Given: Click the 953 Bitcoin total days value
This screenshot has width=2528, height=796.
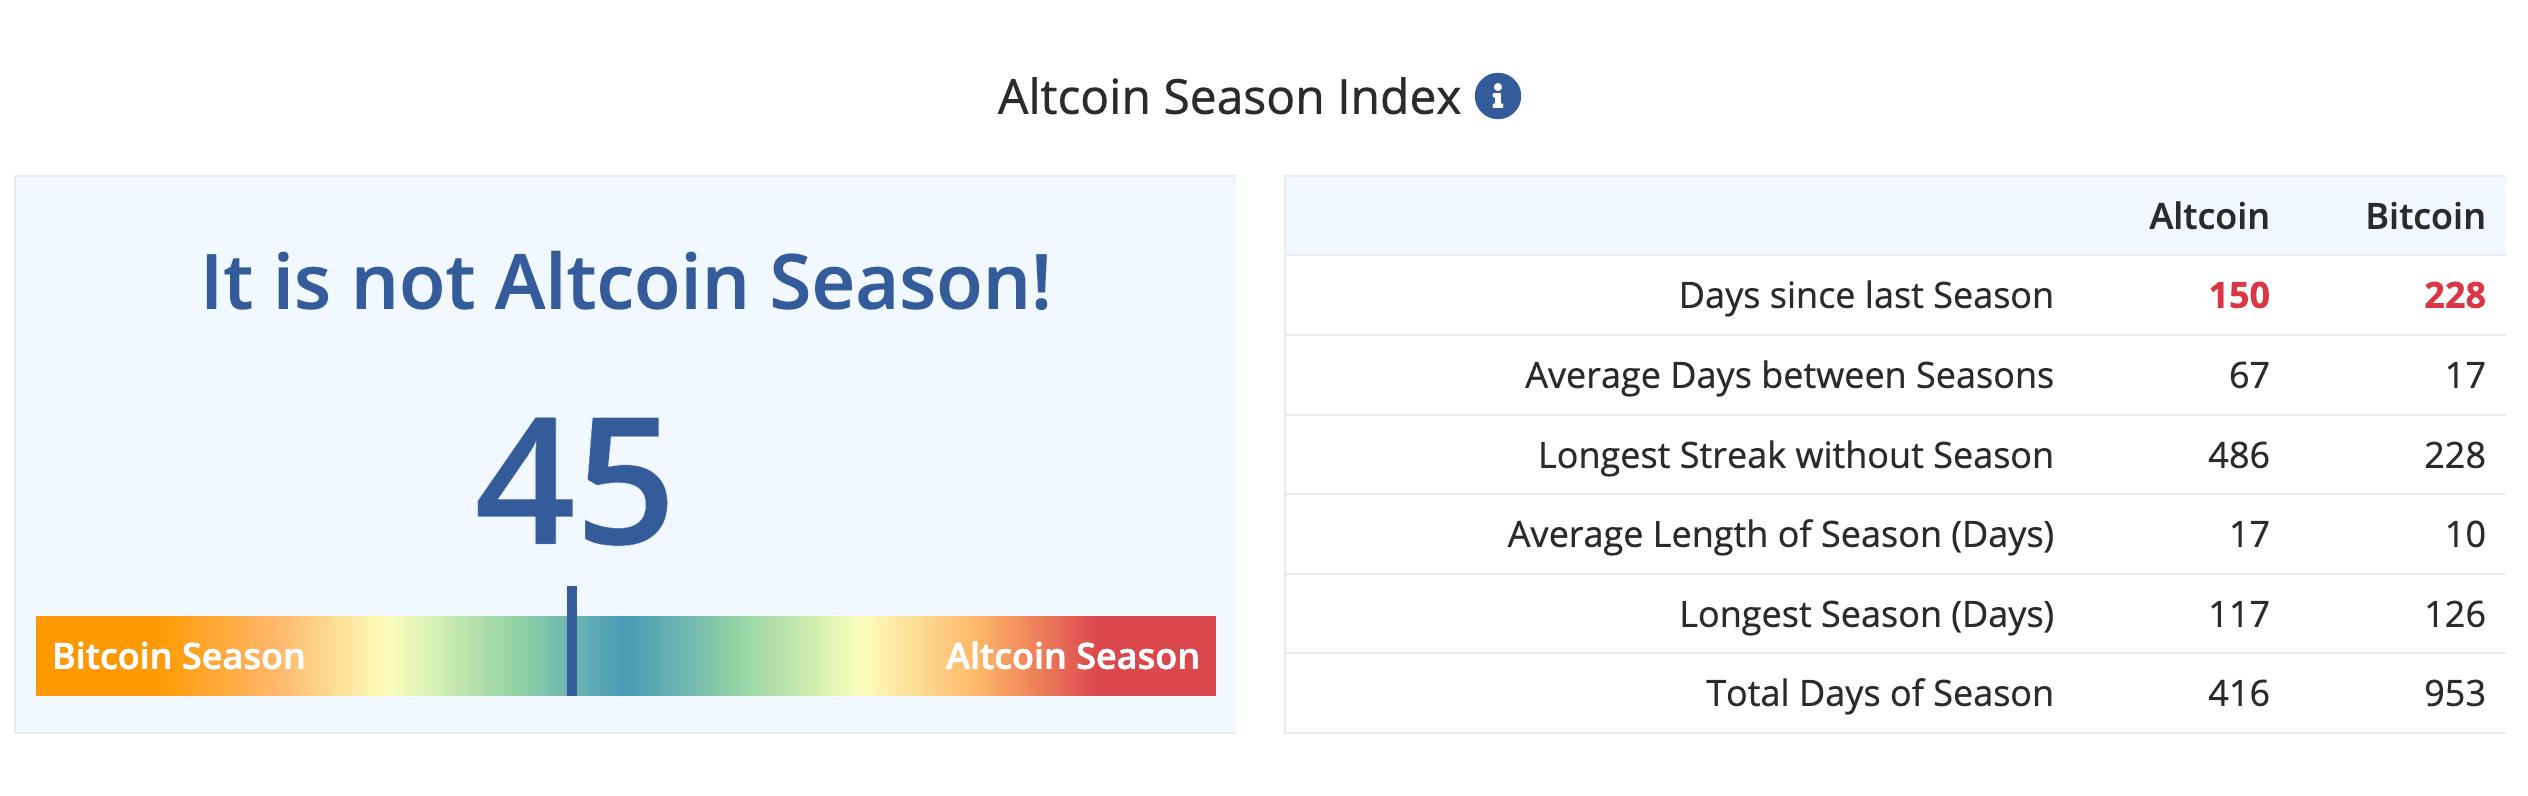Looking at the screenshot, I should 2455,693.
